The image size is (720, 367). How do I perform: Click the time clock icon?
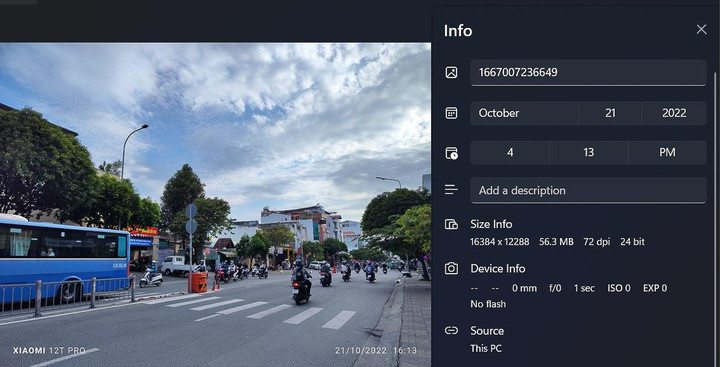(451, 153)
